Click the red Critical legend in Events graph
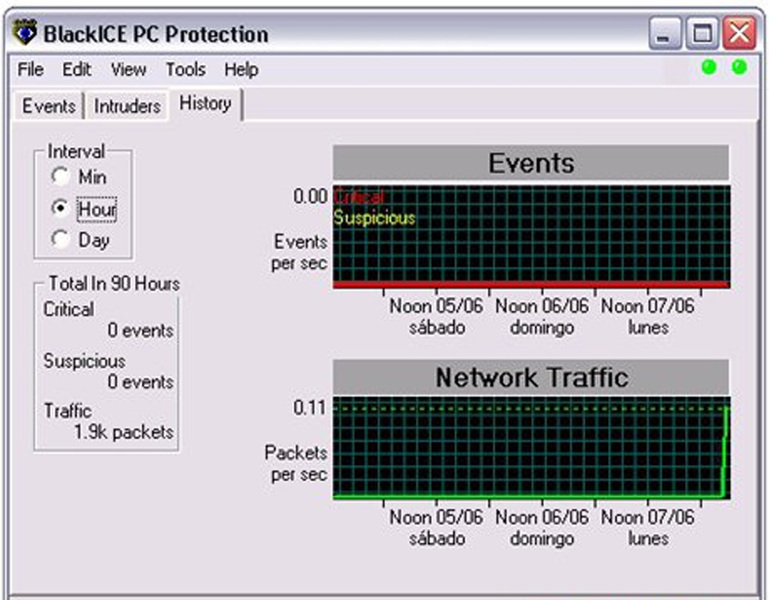Image resolution: width=769 pixels, height=600 pixels. click(x=359, y=197)
